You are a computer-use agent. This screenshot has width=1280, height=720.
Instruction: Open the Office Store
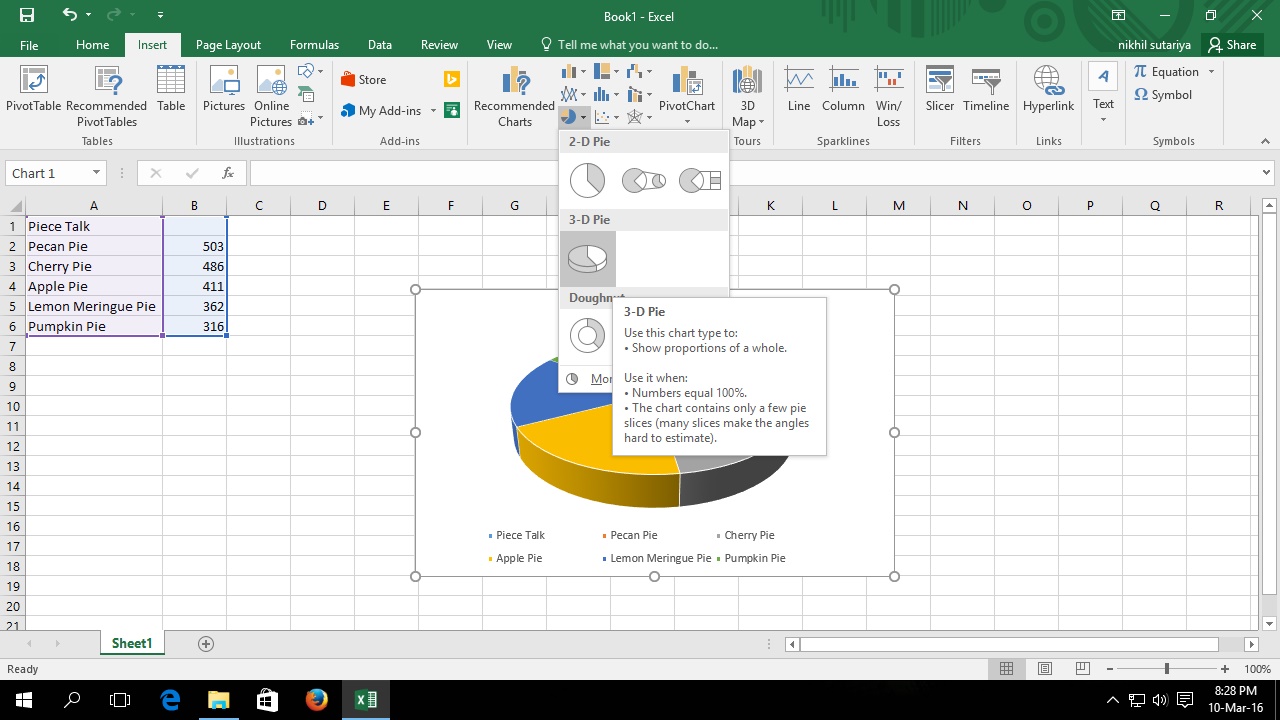point(363,80)
